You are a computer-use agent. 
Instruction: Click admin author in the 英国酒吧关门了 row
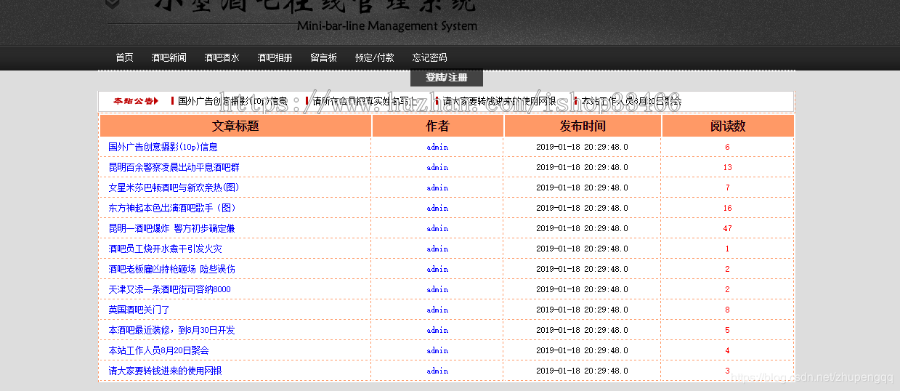tap(437, 309)
